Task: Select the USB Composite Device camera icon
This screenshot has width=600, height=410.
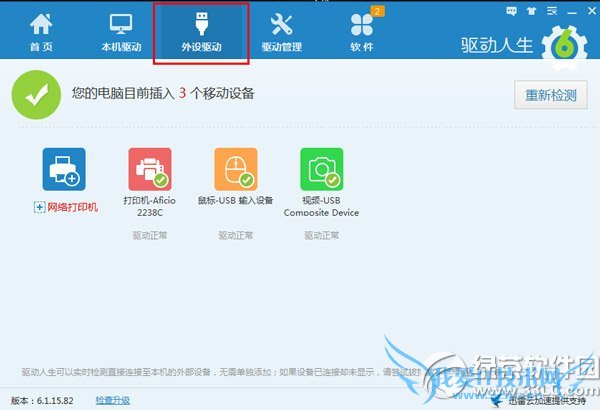Action: pyautogui.click(x=321, y=169)
